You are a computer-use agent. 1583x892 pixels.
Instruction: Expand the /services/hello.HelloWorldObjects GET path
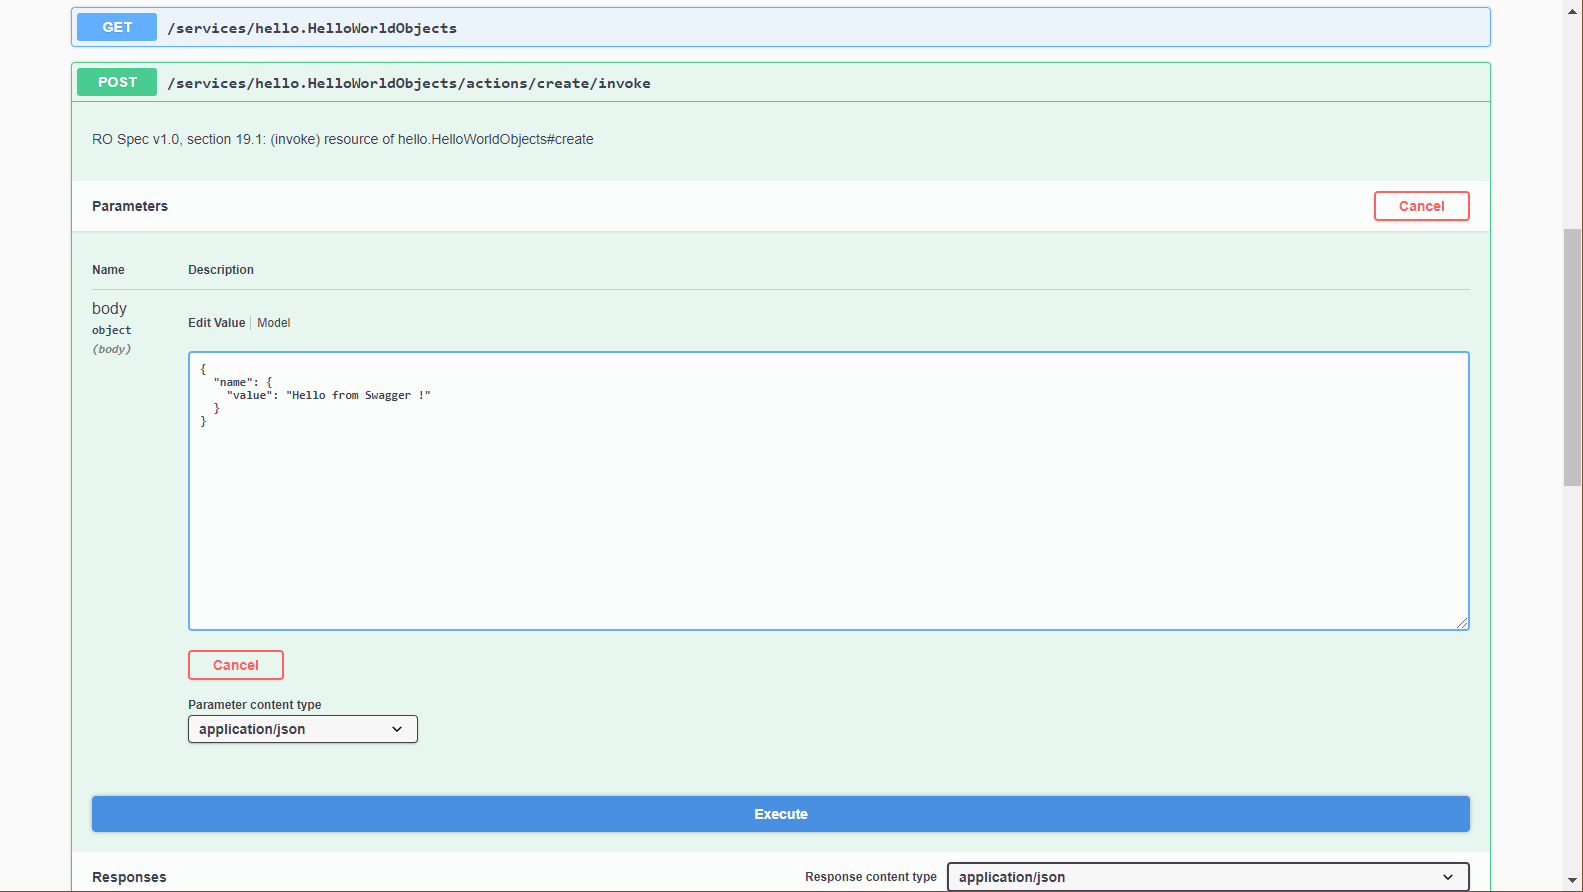coord(312,28)
